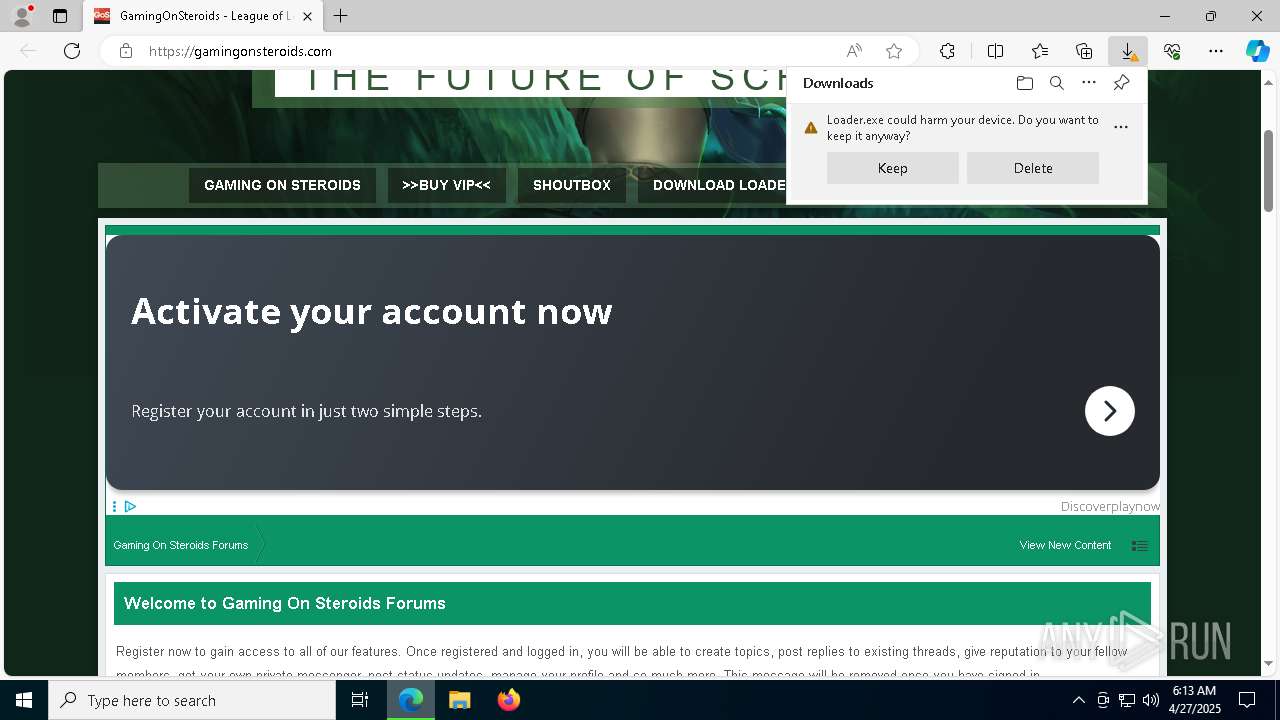This screenshot has width=1280, height=720.
Task: Open the forum list menu icon
Action: (x=1139, y=545)
